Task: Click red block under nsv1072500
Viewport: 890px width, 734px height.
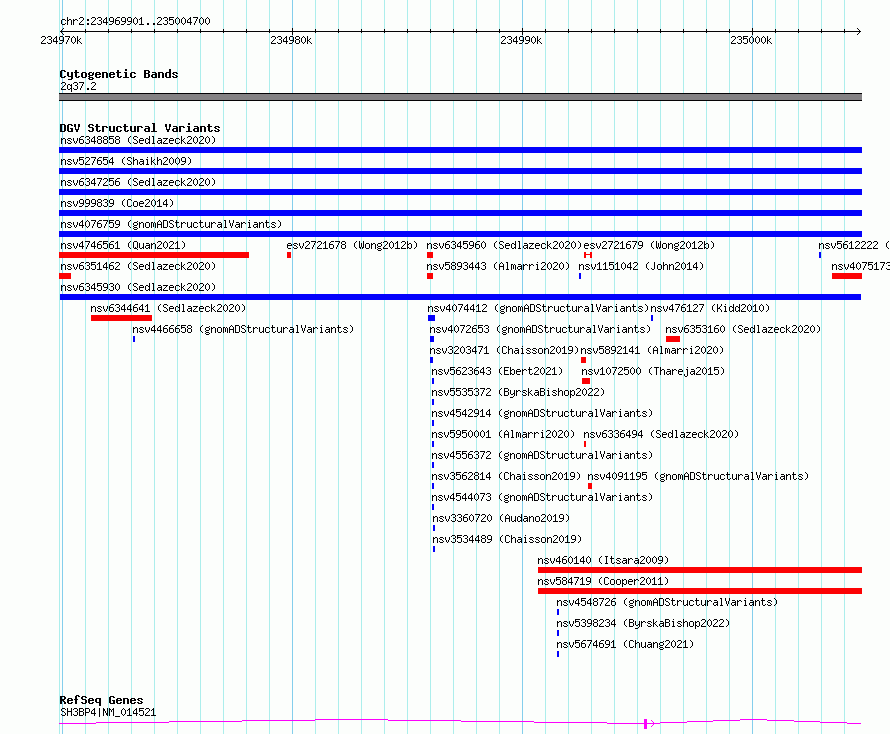Action: pos(586,381)
